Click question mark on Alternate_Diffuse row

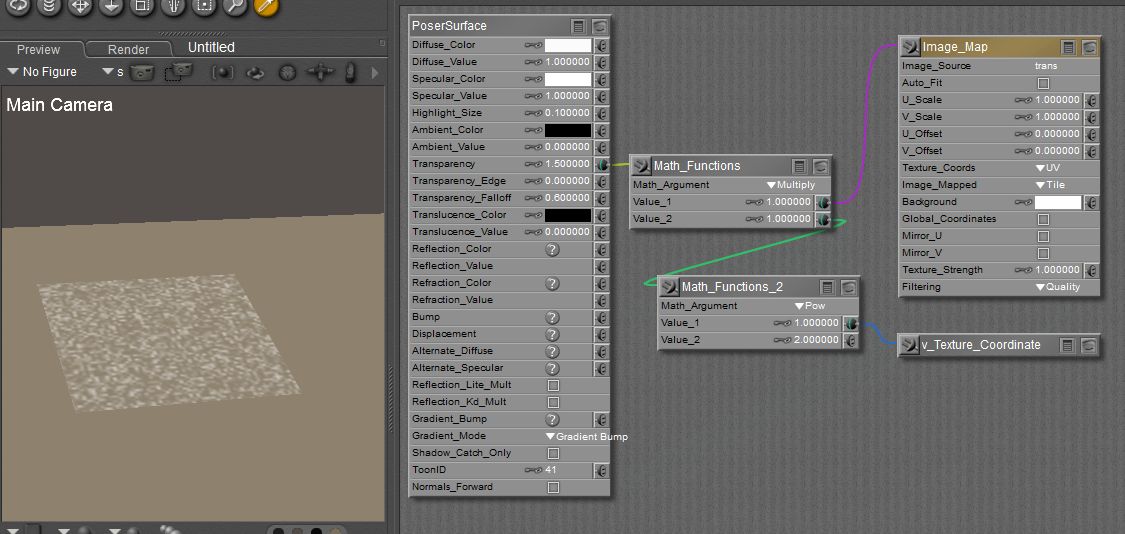coord(552,352)
